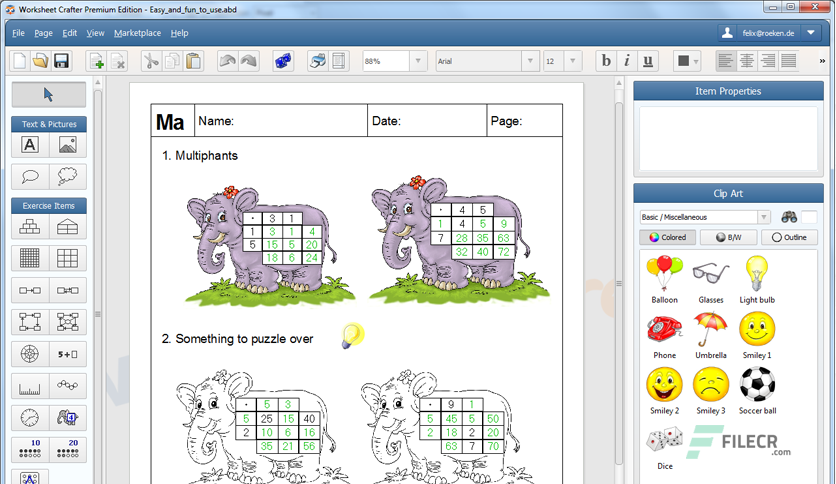Switch clip art to B/W style
The width and height of the screenshot is (836, 484).
pos(728,237)
